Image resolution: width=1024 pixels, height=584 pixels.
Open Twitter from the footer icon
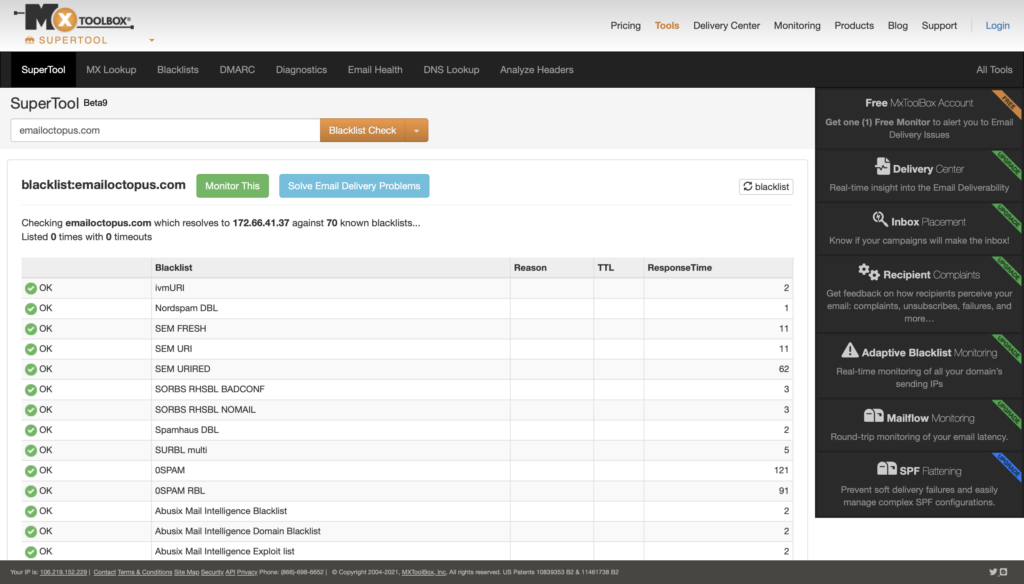click(993, 572)
